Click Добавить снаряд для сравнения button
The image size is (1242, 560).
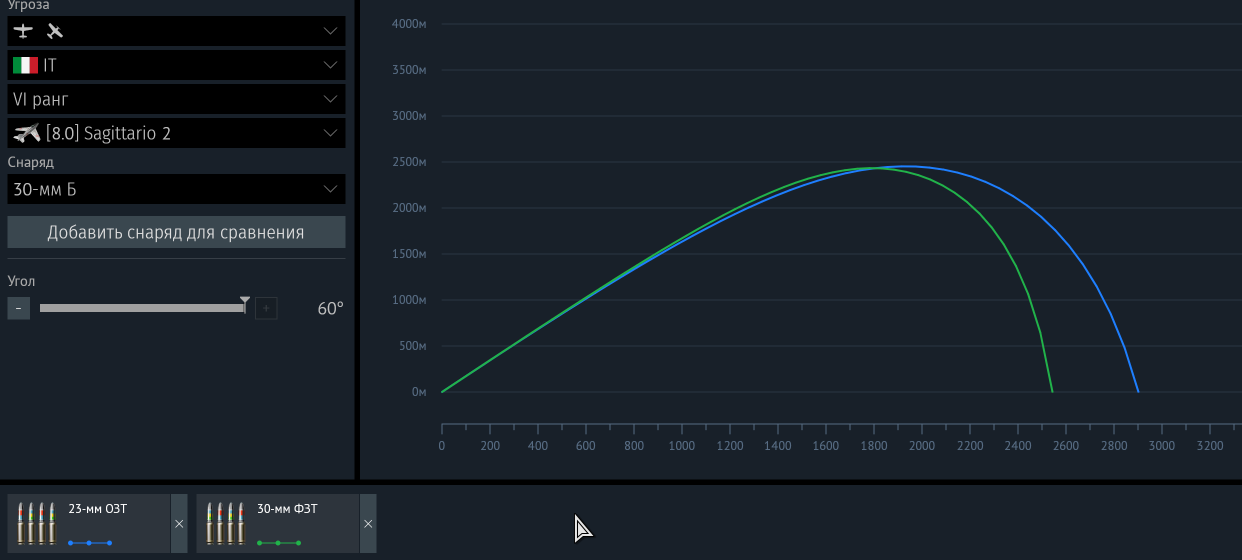[x=176, y=233]
